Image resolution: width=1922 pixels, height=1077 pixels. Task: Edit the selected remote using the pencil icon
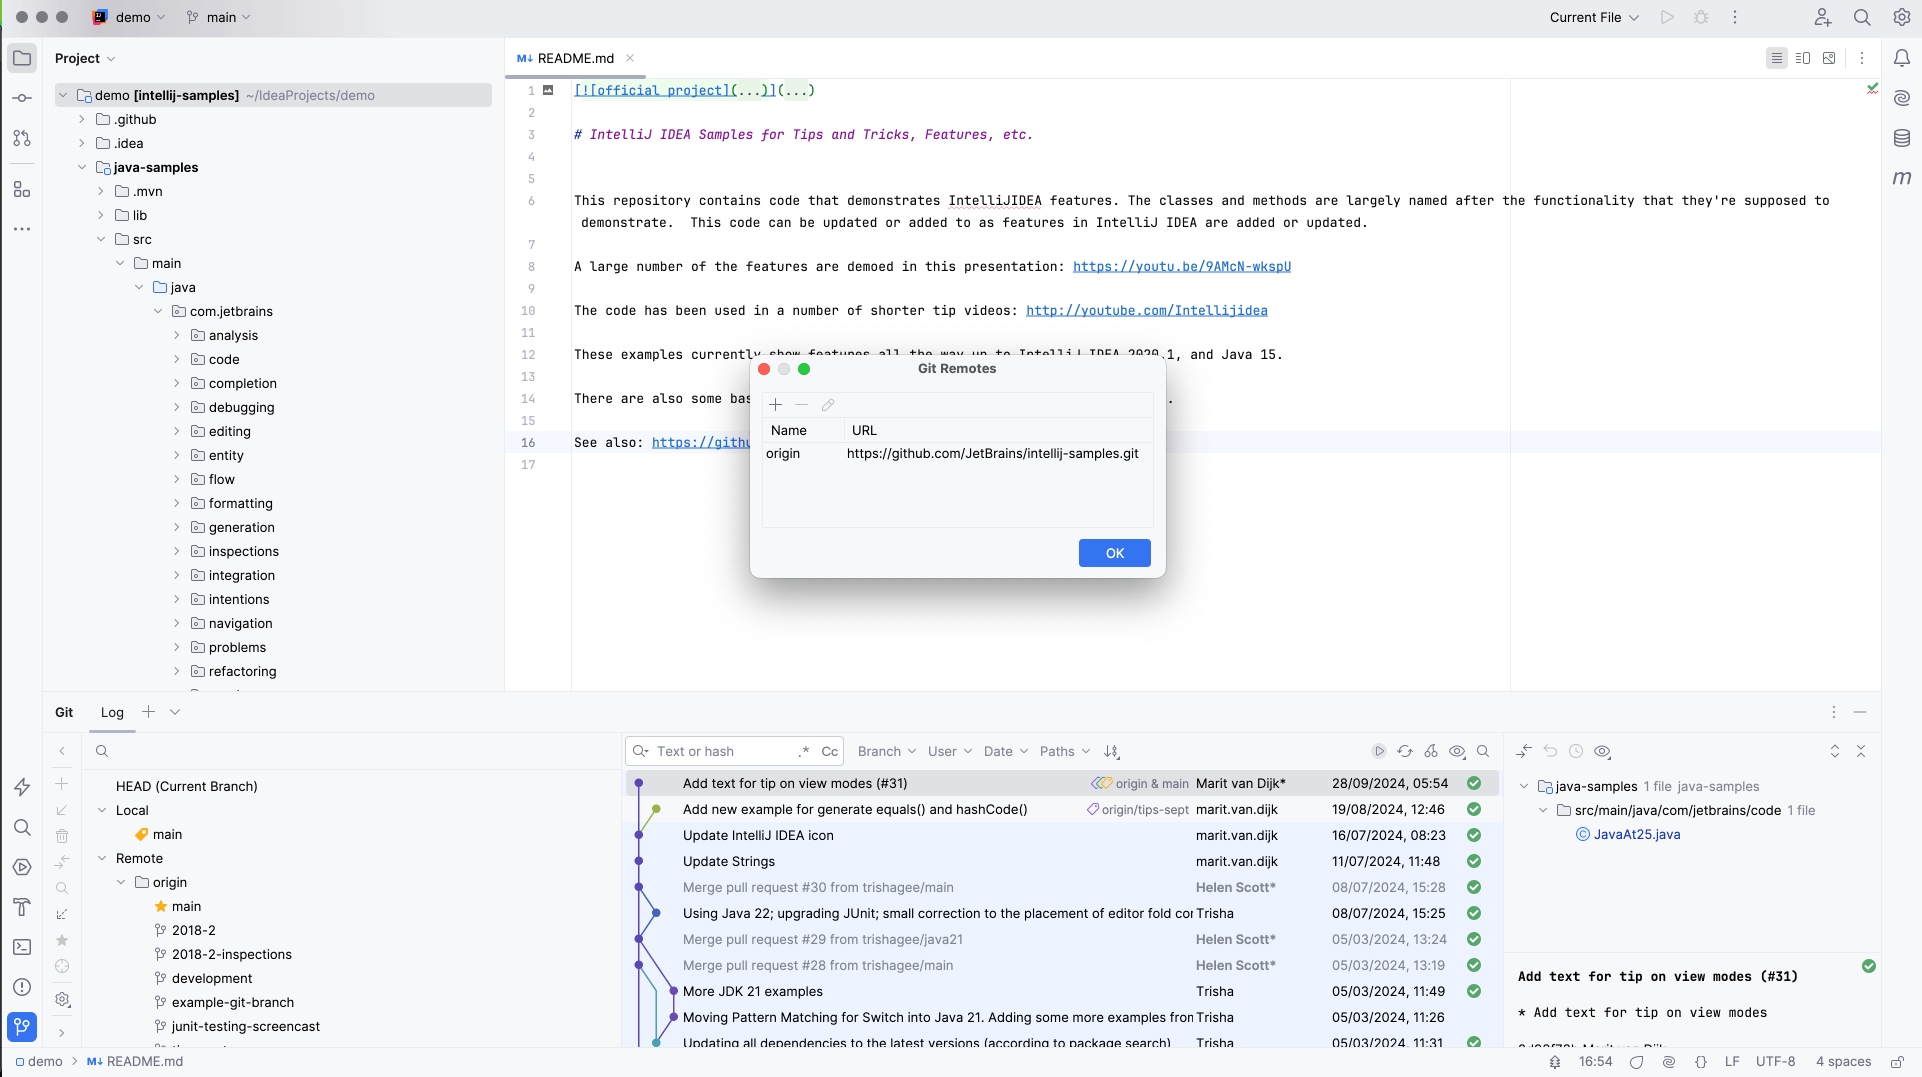pos(827,405)
